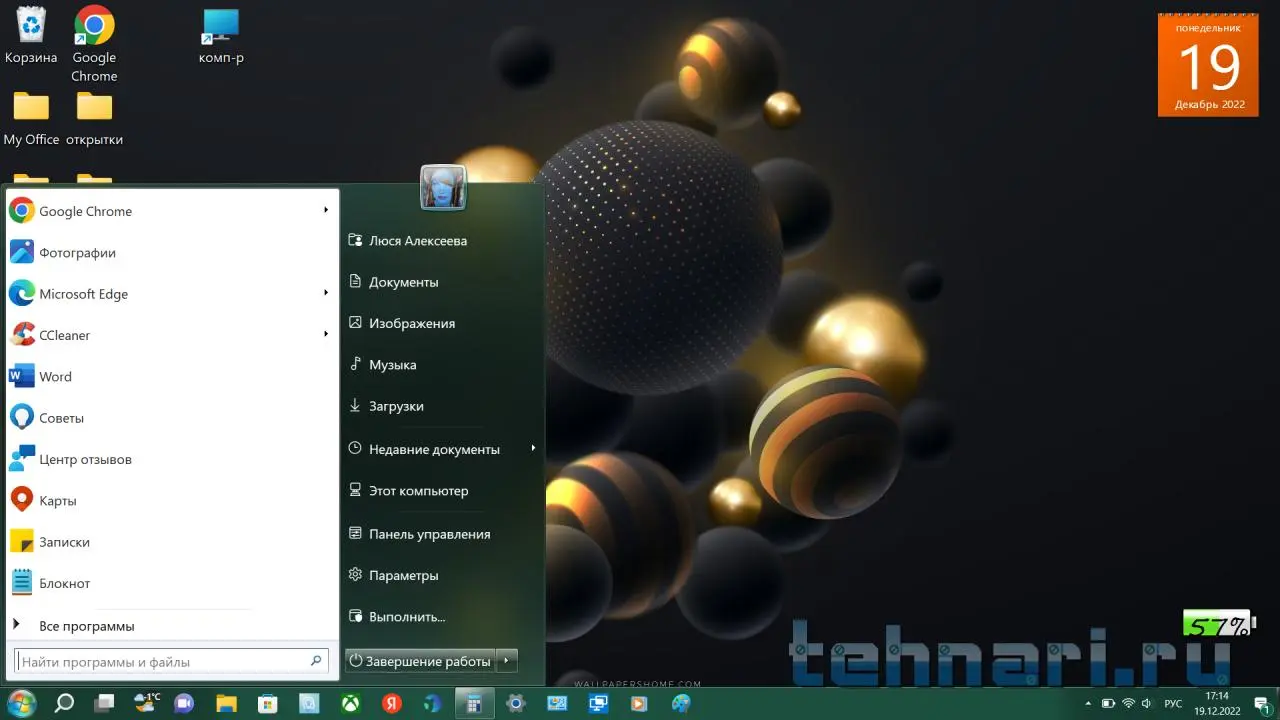
Task: Click the Найти программы и файлы search field
Action: (160, 661)
